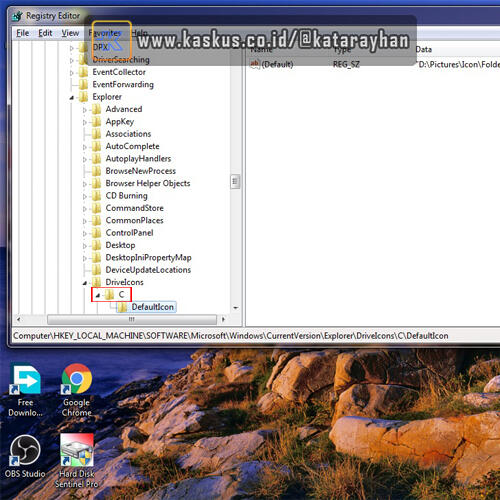Image resolution: width=500 pixels, height=500 pixels.
Task: Click the C key folder icon
Action: [x=109, y=294]
